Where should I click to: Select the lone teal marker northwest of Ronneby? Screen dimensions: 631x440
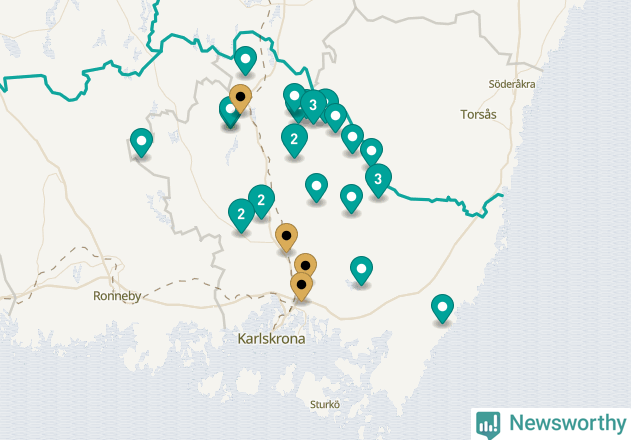(141, 143)
